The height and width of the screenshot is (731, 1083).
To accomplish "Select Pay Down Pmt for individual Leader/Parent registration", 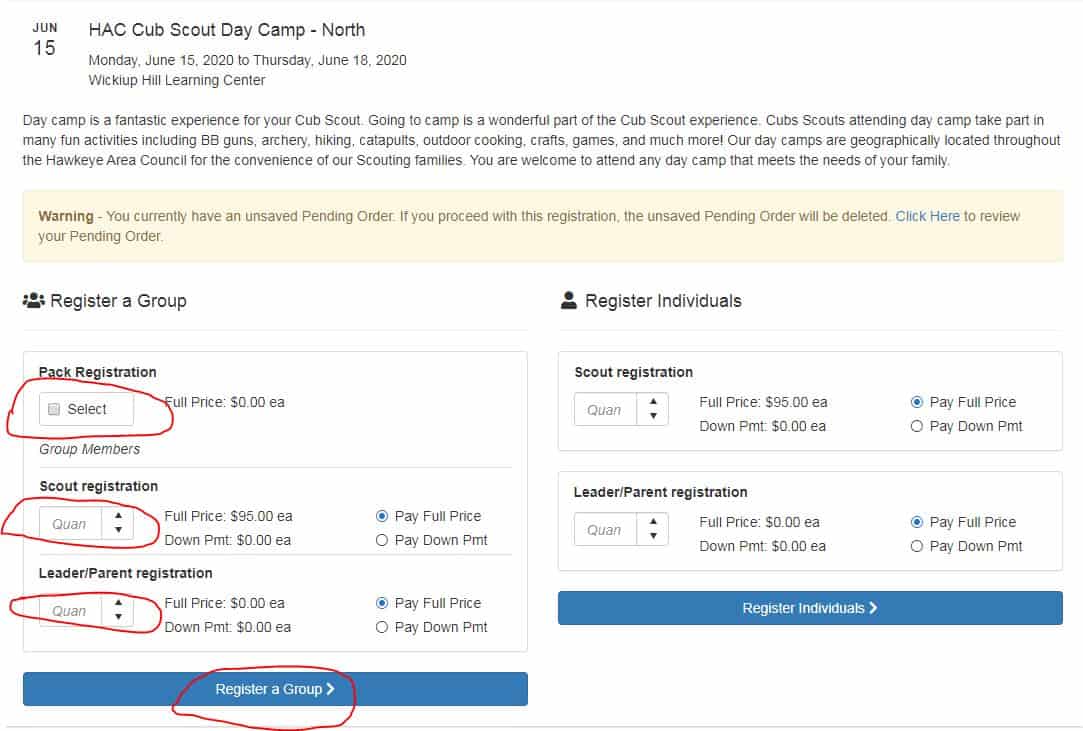I will [x=917, y=547].
